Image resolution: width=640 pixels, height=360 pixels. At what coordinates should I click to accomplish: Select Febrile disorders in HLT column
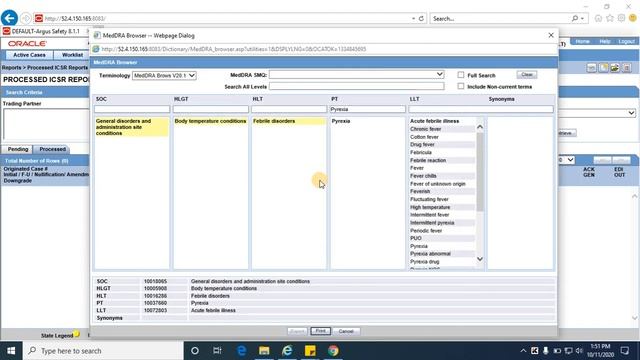coord(274,121)
